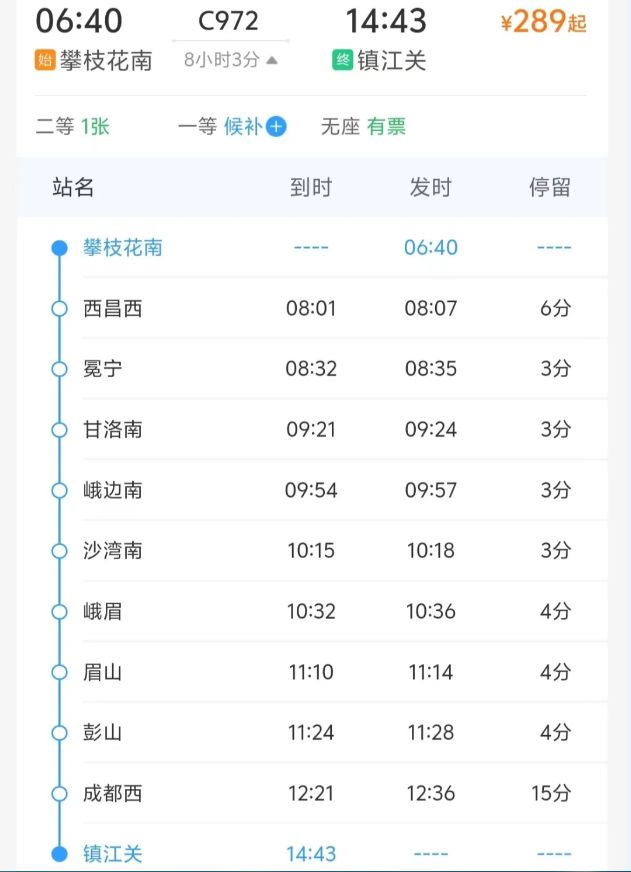
Task: Select the 镇江关 timeline end dot
Action: click(59, 854)
